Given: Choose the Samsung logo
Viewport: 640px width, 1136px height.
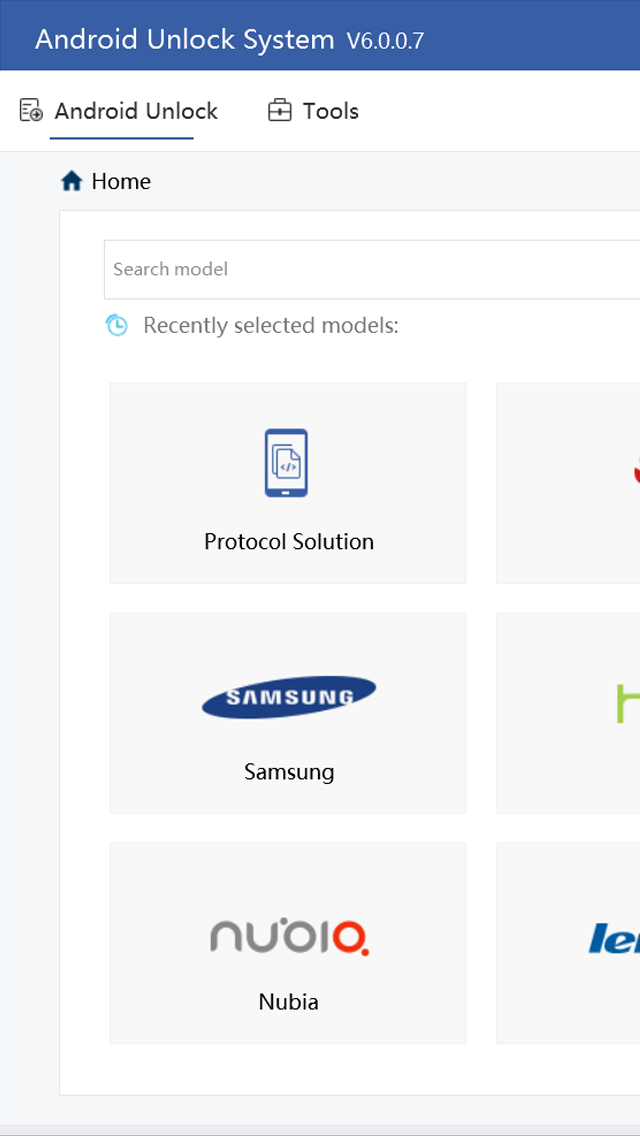Looking at the screenshot, I should 288,697.
